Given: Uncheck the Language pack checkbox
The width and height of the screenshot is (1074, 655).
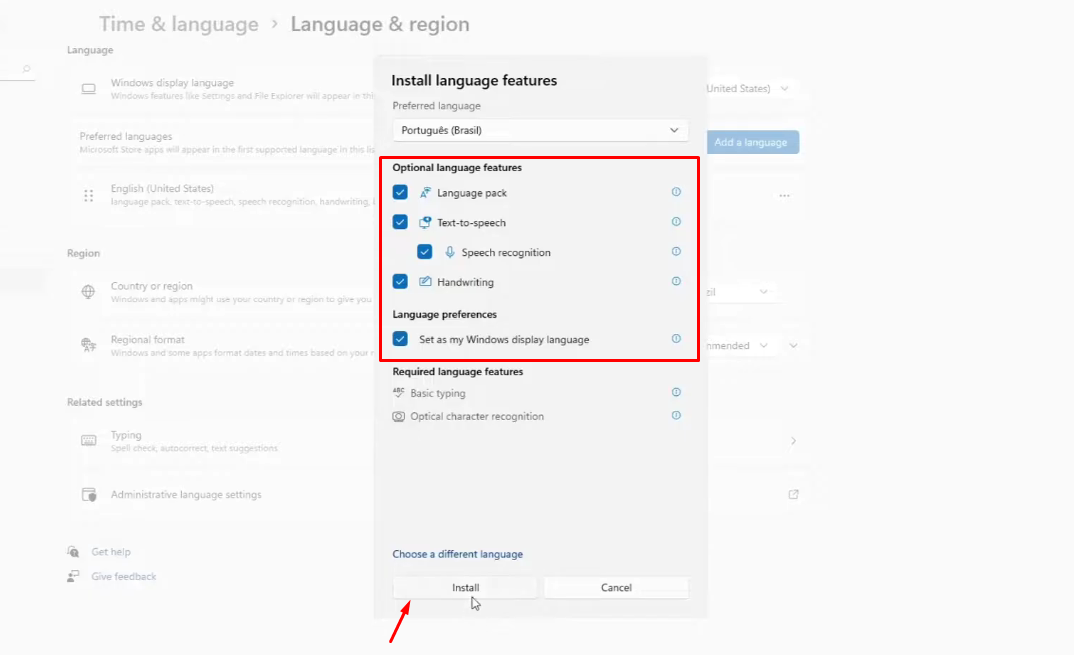Looking at the screenshot, I should tap(400, 193).
